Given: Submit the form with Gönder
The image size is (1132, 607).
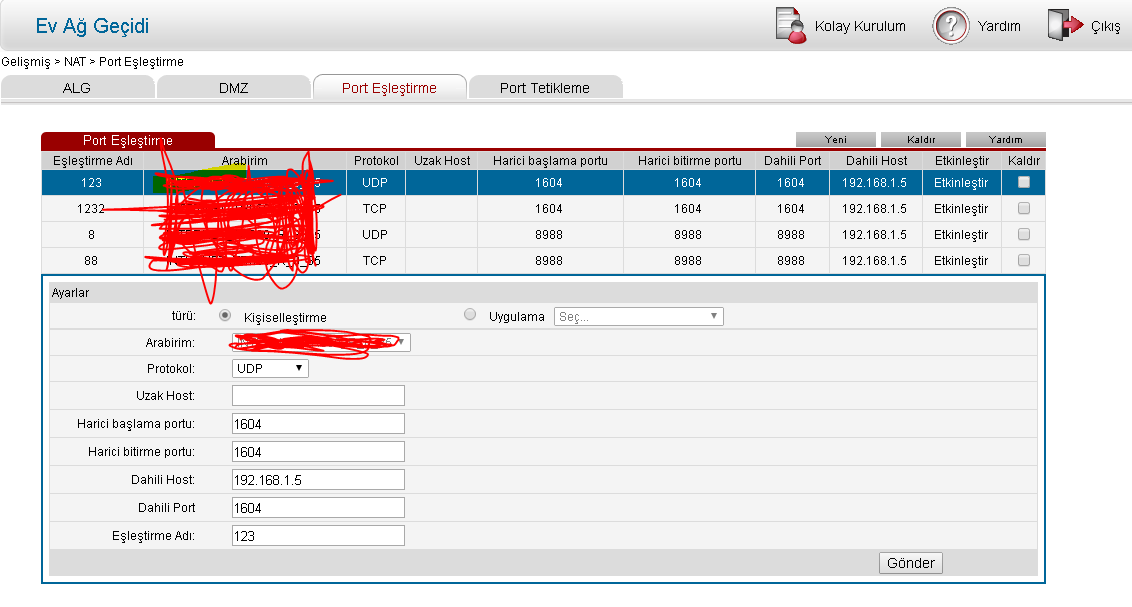Looking at the screenshot, I should click(x=911, y=563).
